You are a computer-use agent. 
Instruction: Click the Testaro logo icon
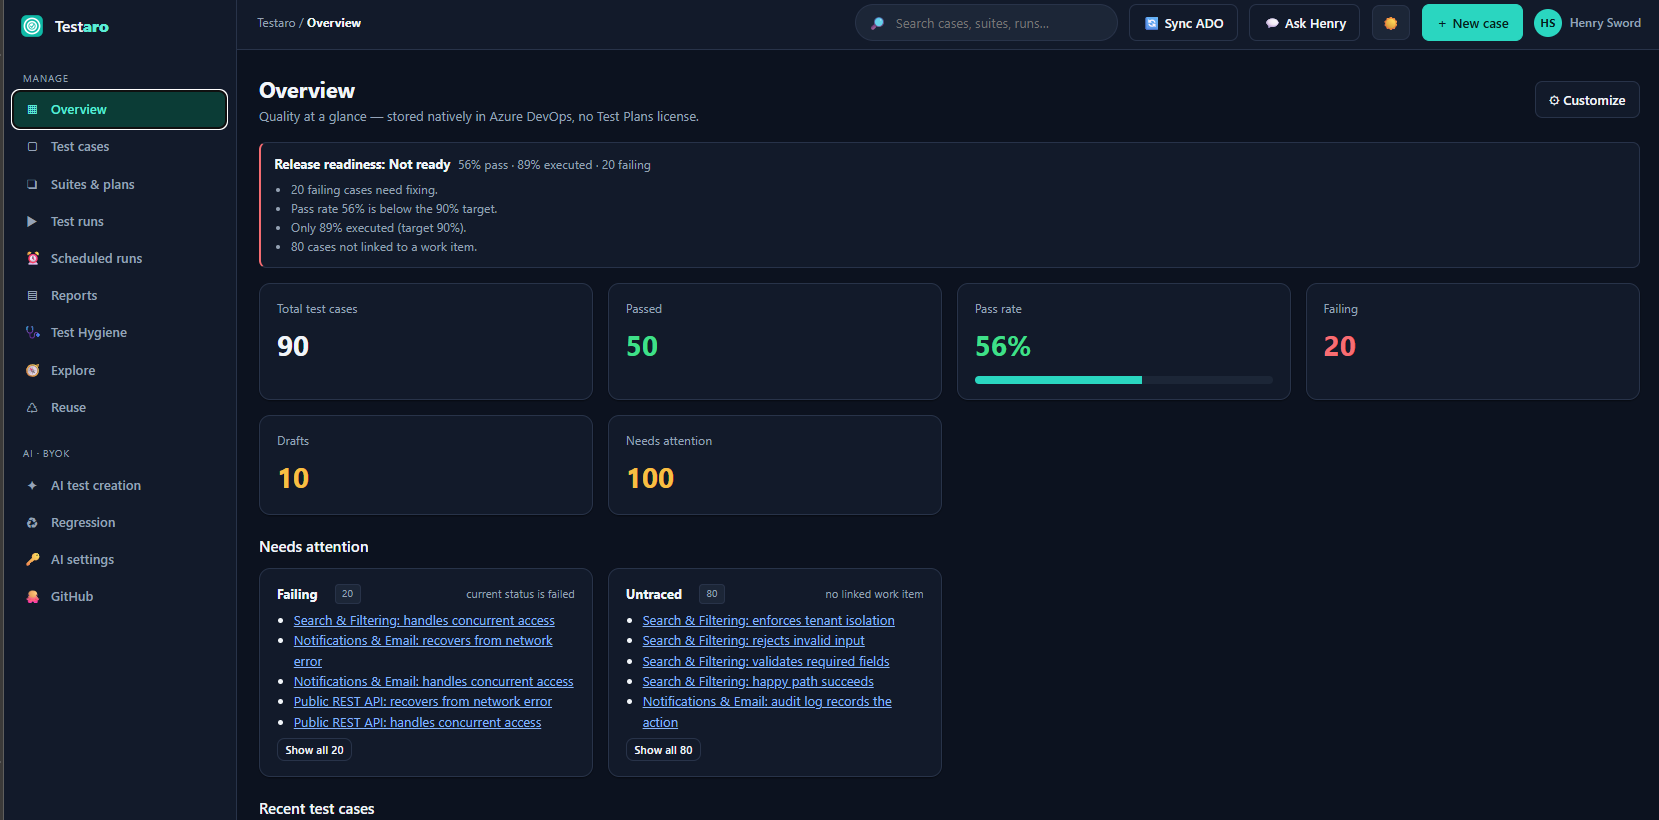tap(32, 26)
